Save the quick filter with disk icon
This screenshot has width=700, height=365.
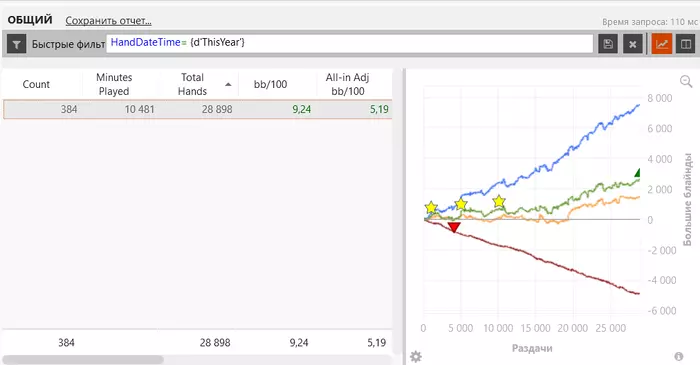point(608,44)
